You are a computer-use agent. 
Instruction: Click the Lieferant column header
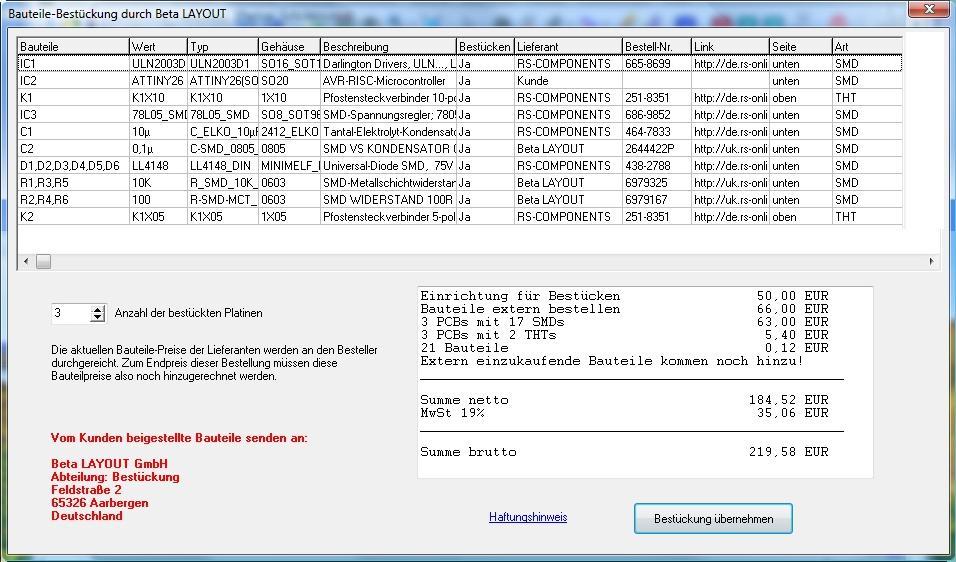566,47
